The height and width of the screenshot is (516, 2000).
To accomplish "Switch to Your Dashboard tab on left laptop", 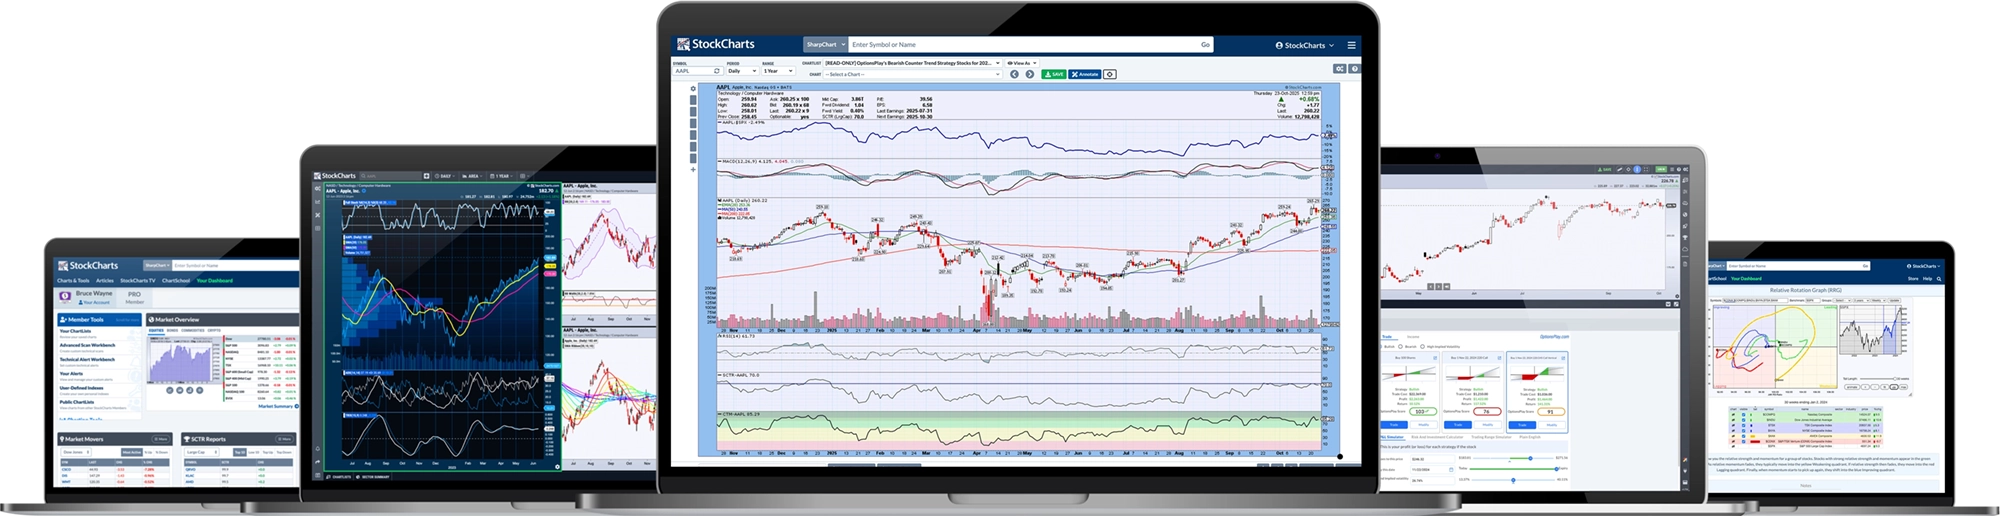I will click(x=214, y=281).
